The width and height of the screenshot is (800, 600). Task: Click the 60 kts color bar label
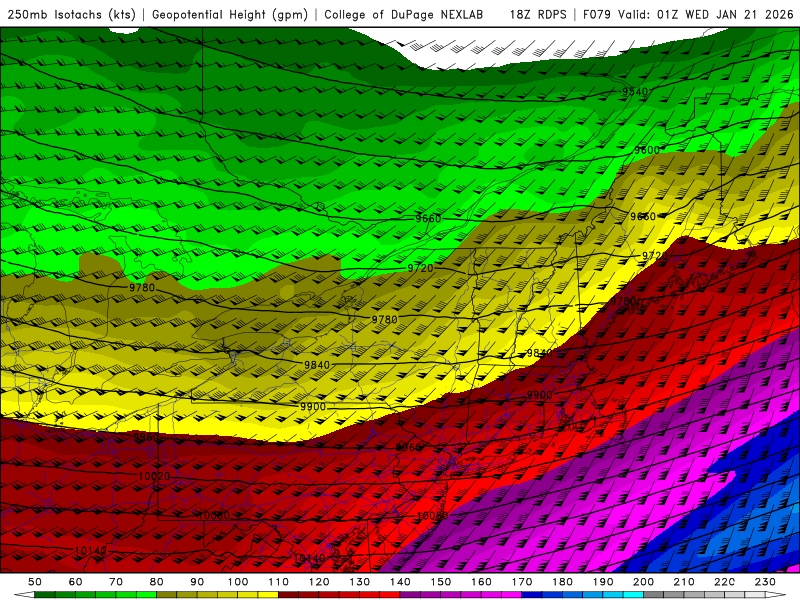click(76, 582)
